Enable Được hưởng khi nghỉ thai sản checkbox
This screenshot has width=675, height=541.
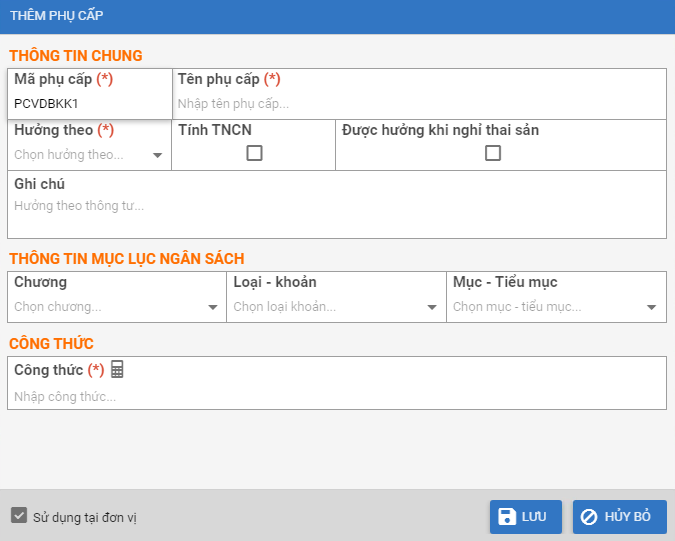click(x=492, y=153)
